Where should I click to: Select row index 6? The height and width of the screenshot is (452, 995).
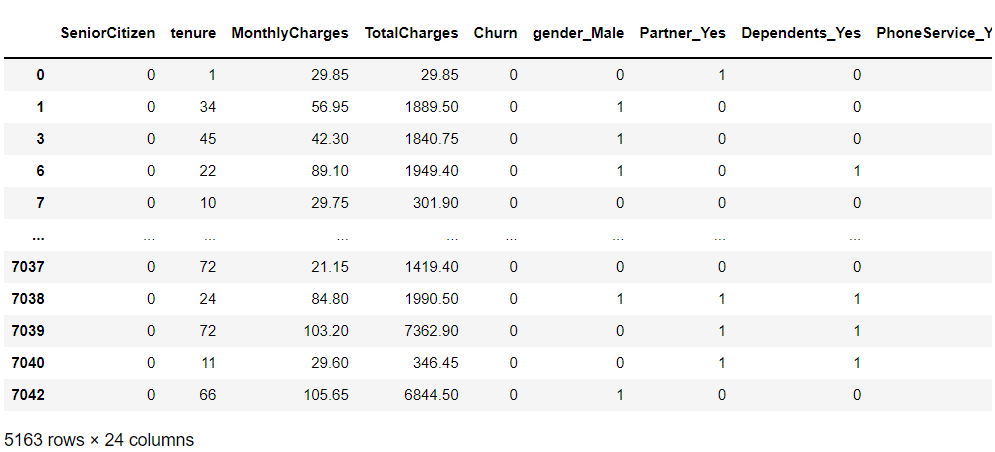[40, 171]
